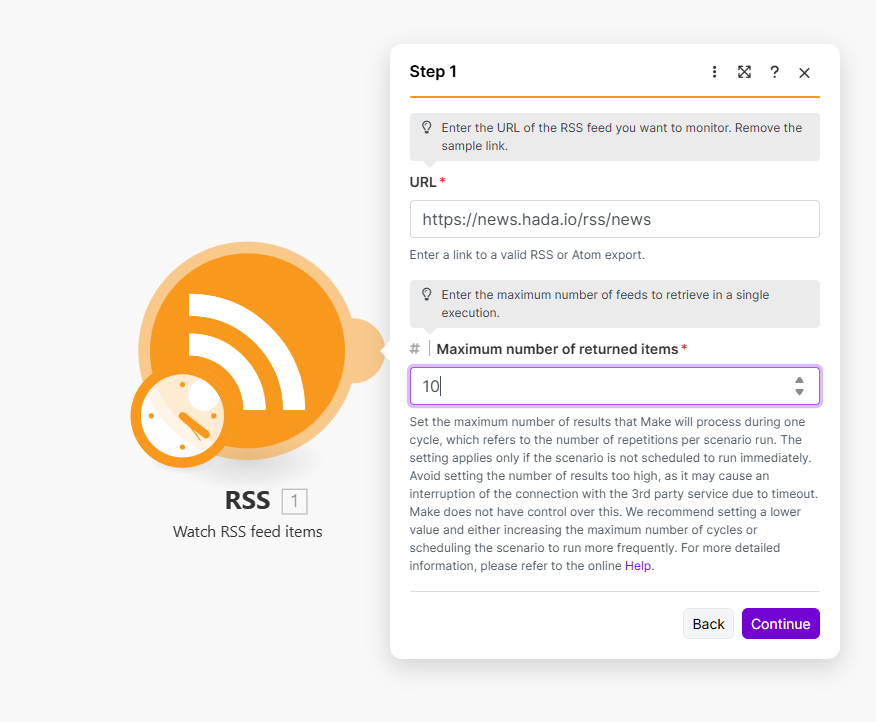Click the lightbulb icon in the maximum feeds hint
Viewport: 876px width, 722px height.
pos(426,294)
